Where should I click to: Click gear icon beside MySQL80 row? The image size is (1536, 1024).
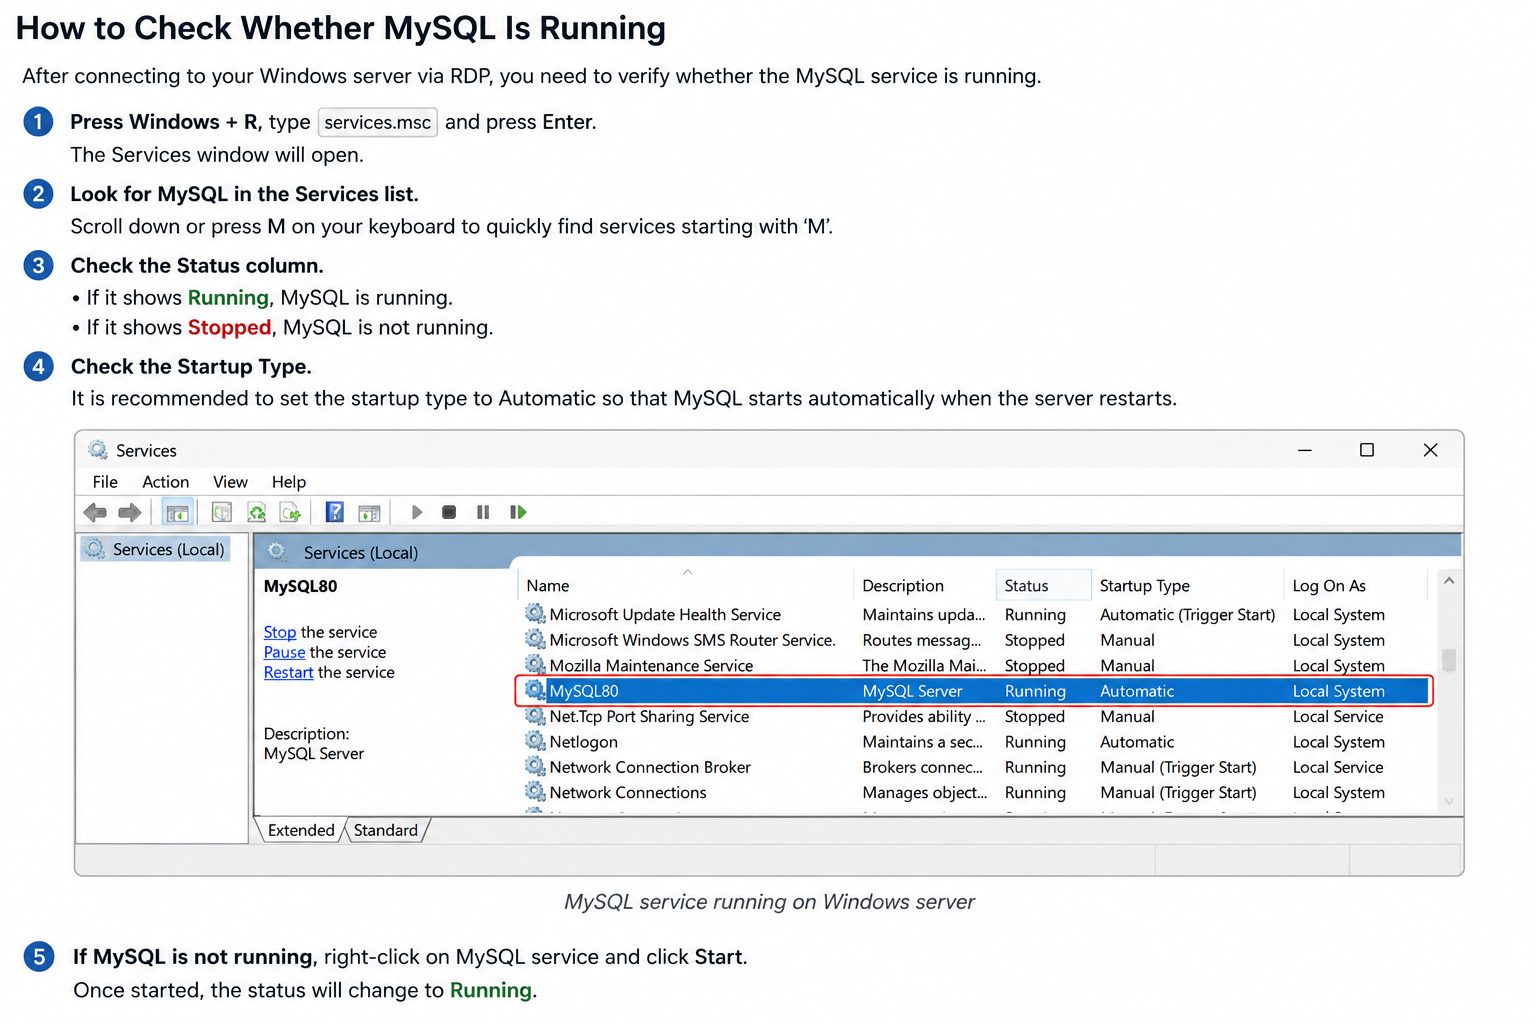click(x=535, y=690)
